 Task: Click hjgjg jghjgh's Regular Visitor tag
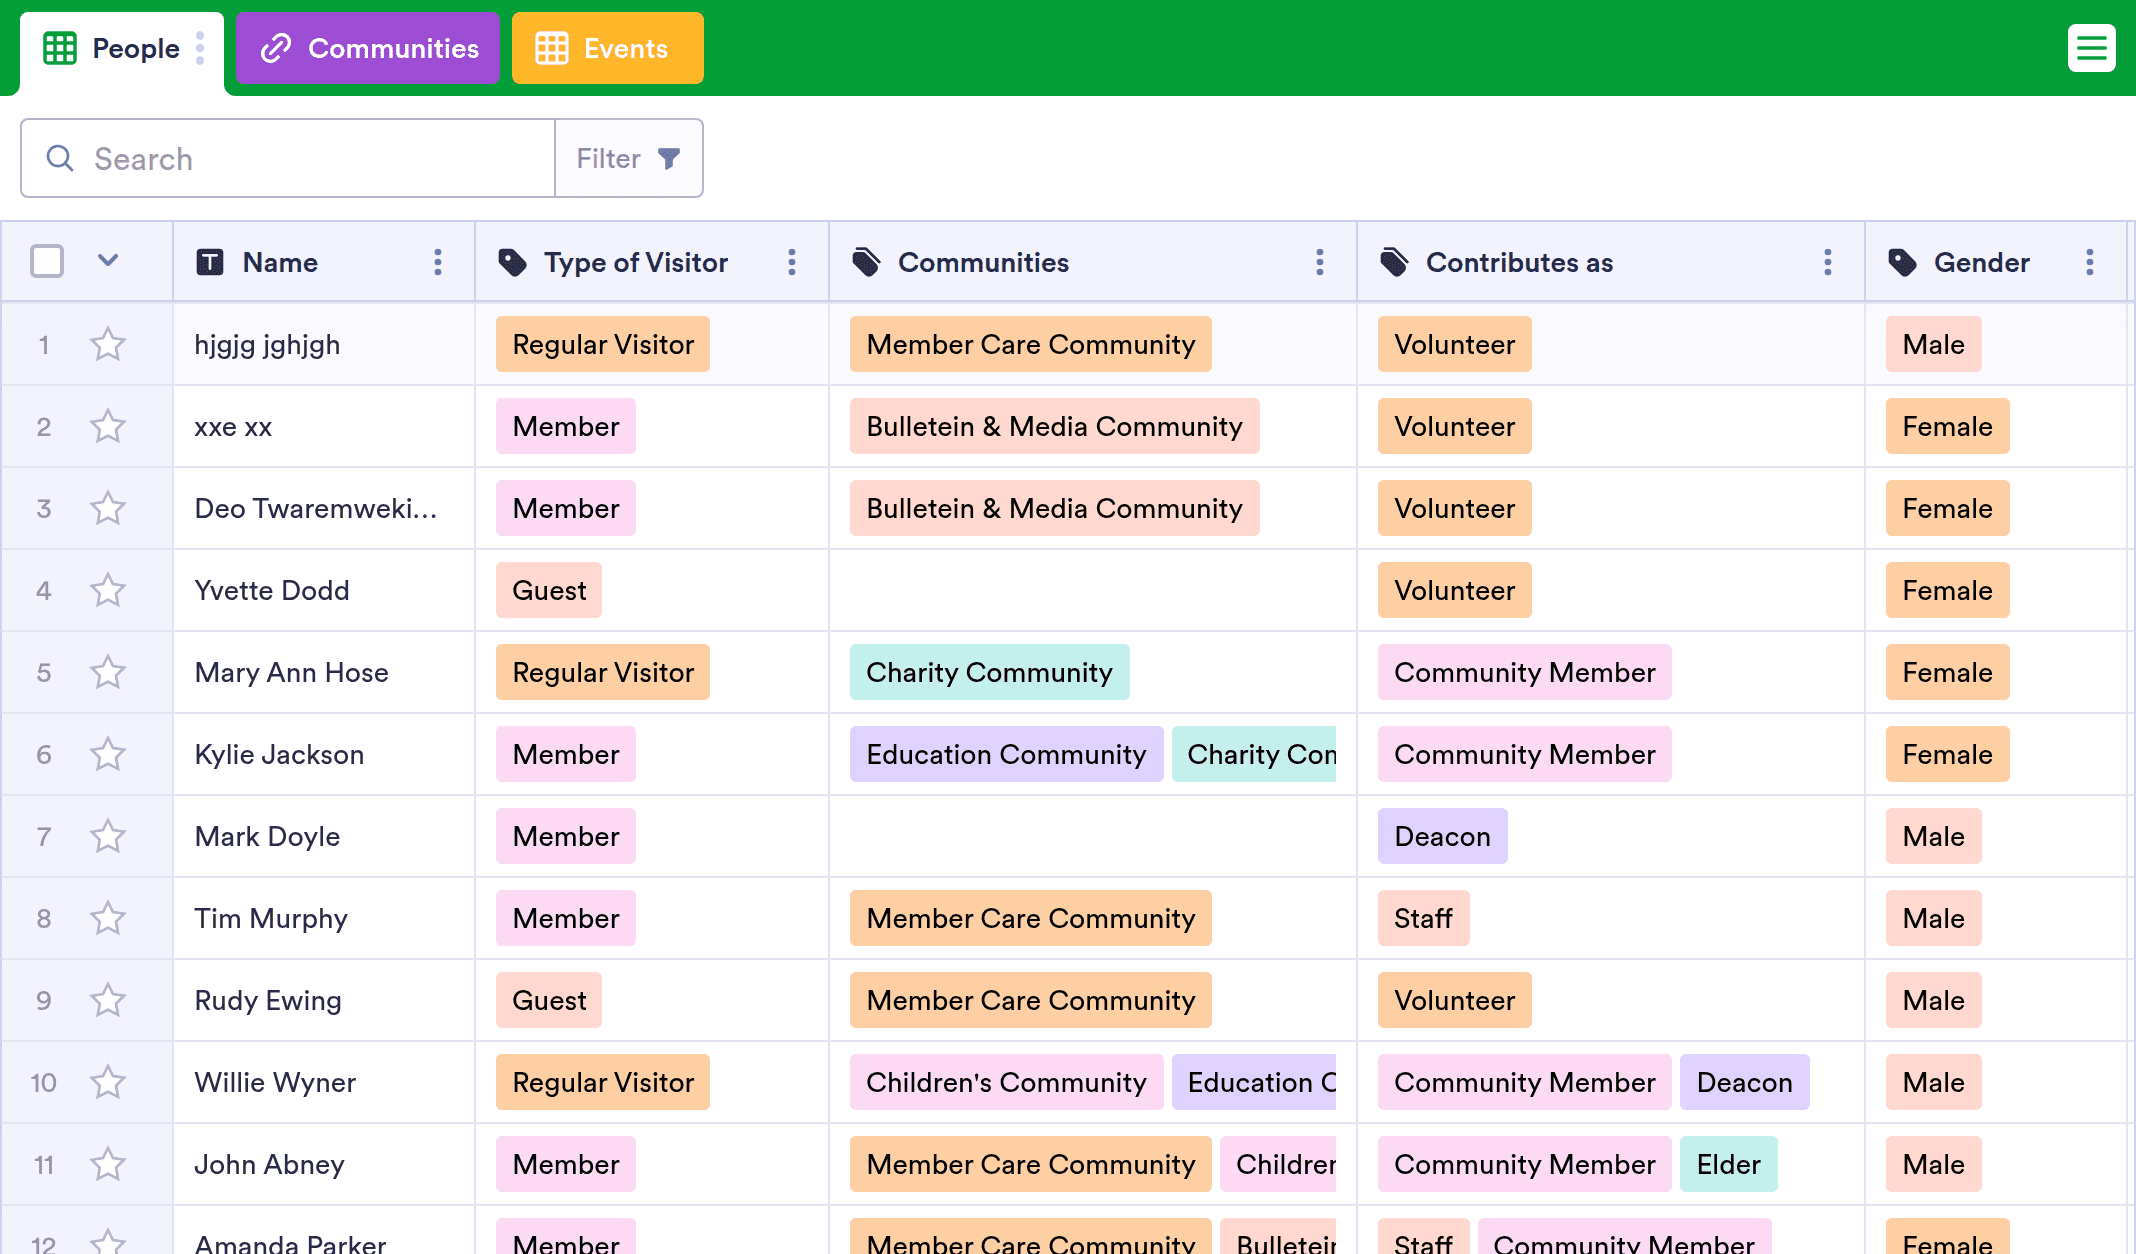pos(603,344)
